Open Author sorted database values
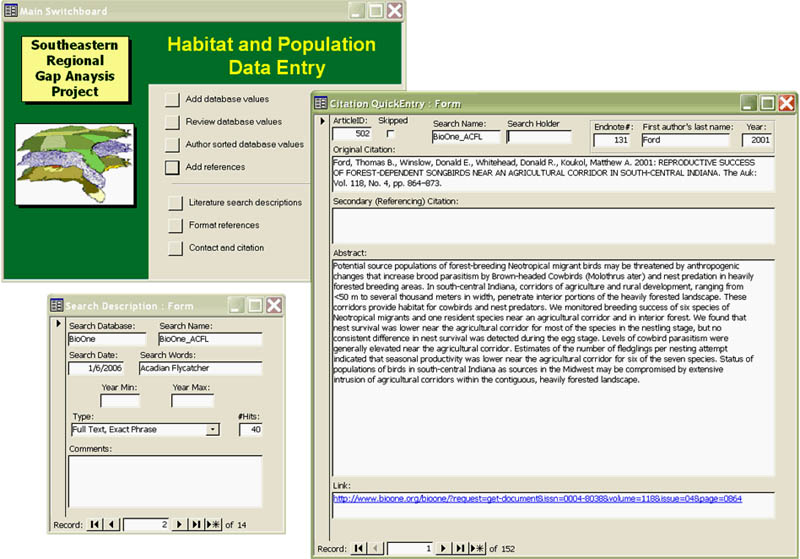This screenshot has height=559, width=800. coord(172,145)
